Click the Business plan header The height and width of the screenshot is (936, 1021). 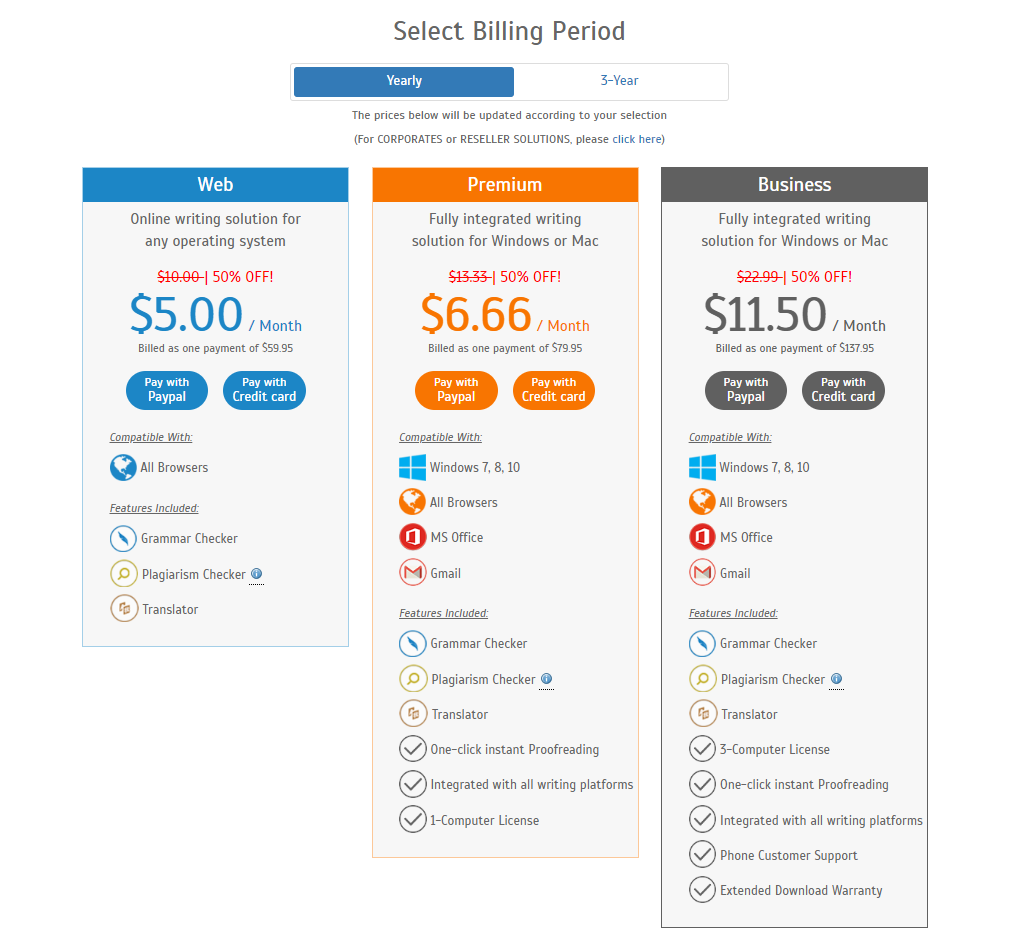pos(794,184)
